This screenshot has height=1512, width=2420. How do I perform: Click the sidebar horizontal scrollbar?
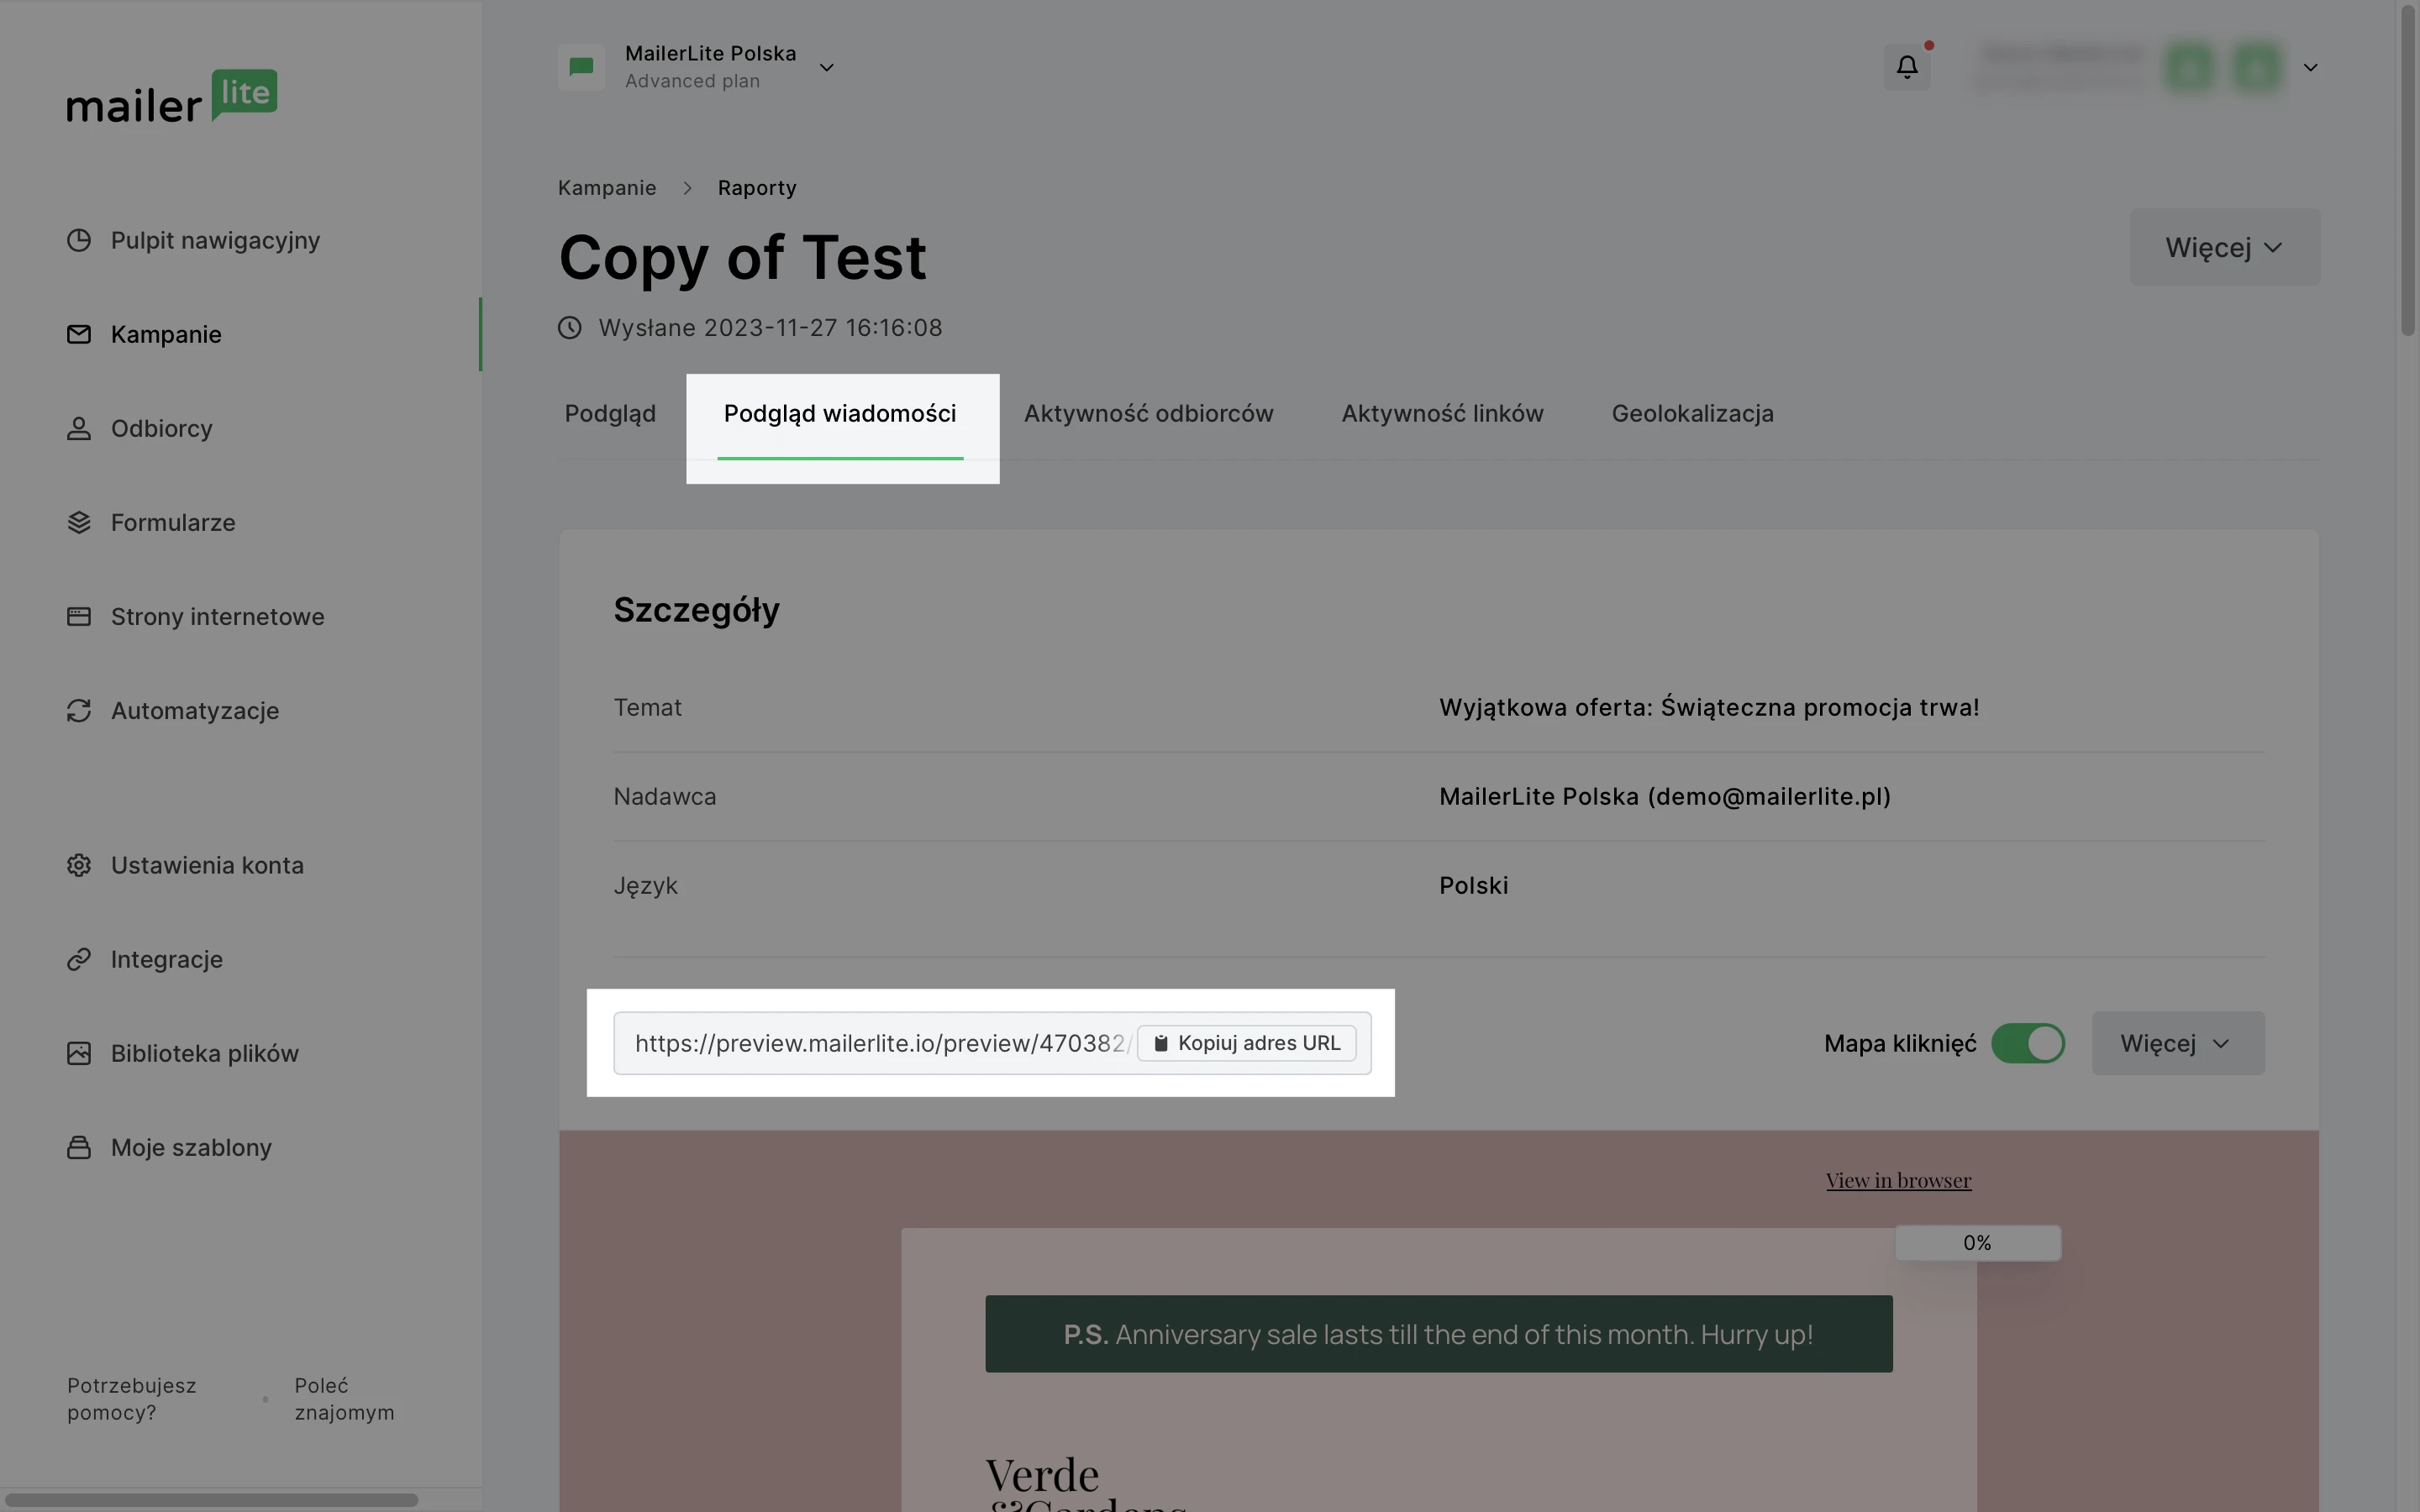coord(210,1500)
